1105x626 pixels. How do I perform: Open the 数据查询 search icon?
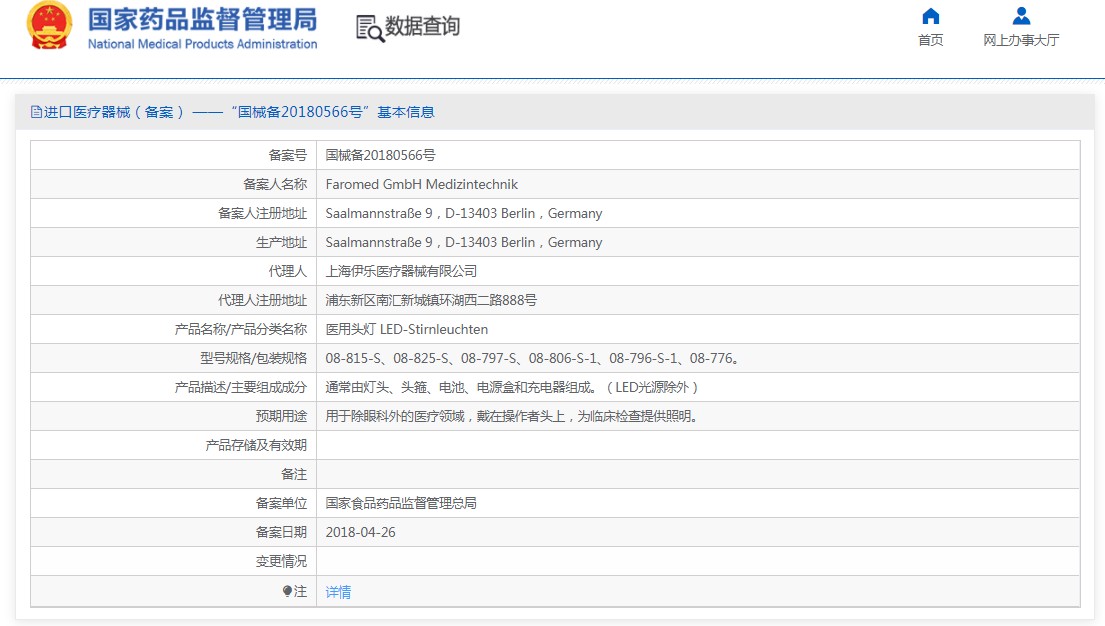click(x=370, y=28)
